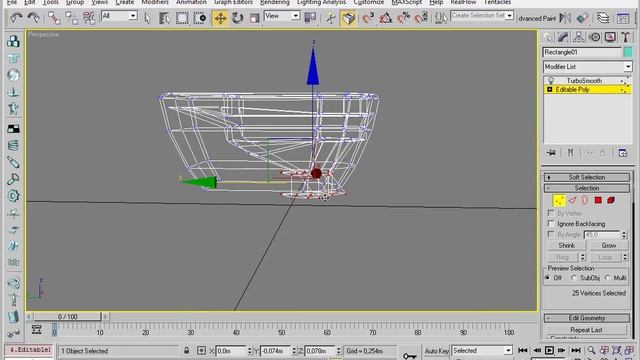Click reactor Cloth Collection icon
Viewport: 640px width, 360px height.
[13, 58]
